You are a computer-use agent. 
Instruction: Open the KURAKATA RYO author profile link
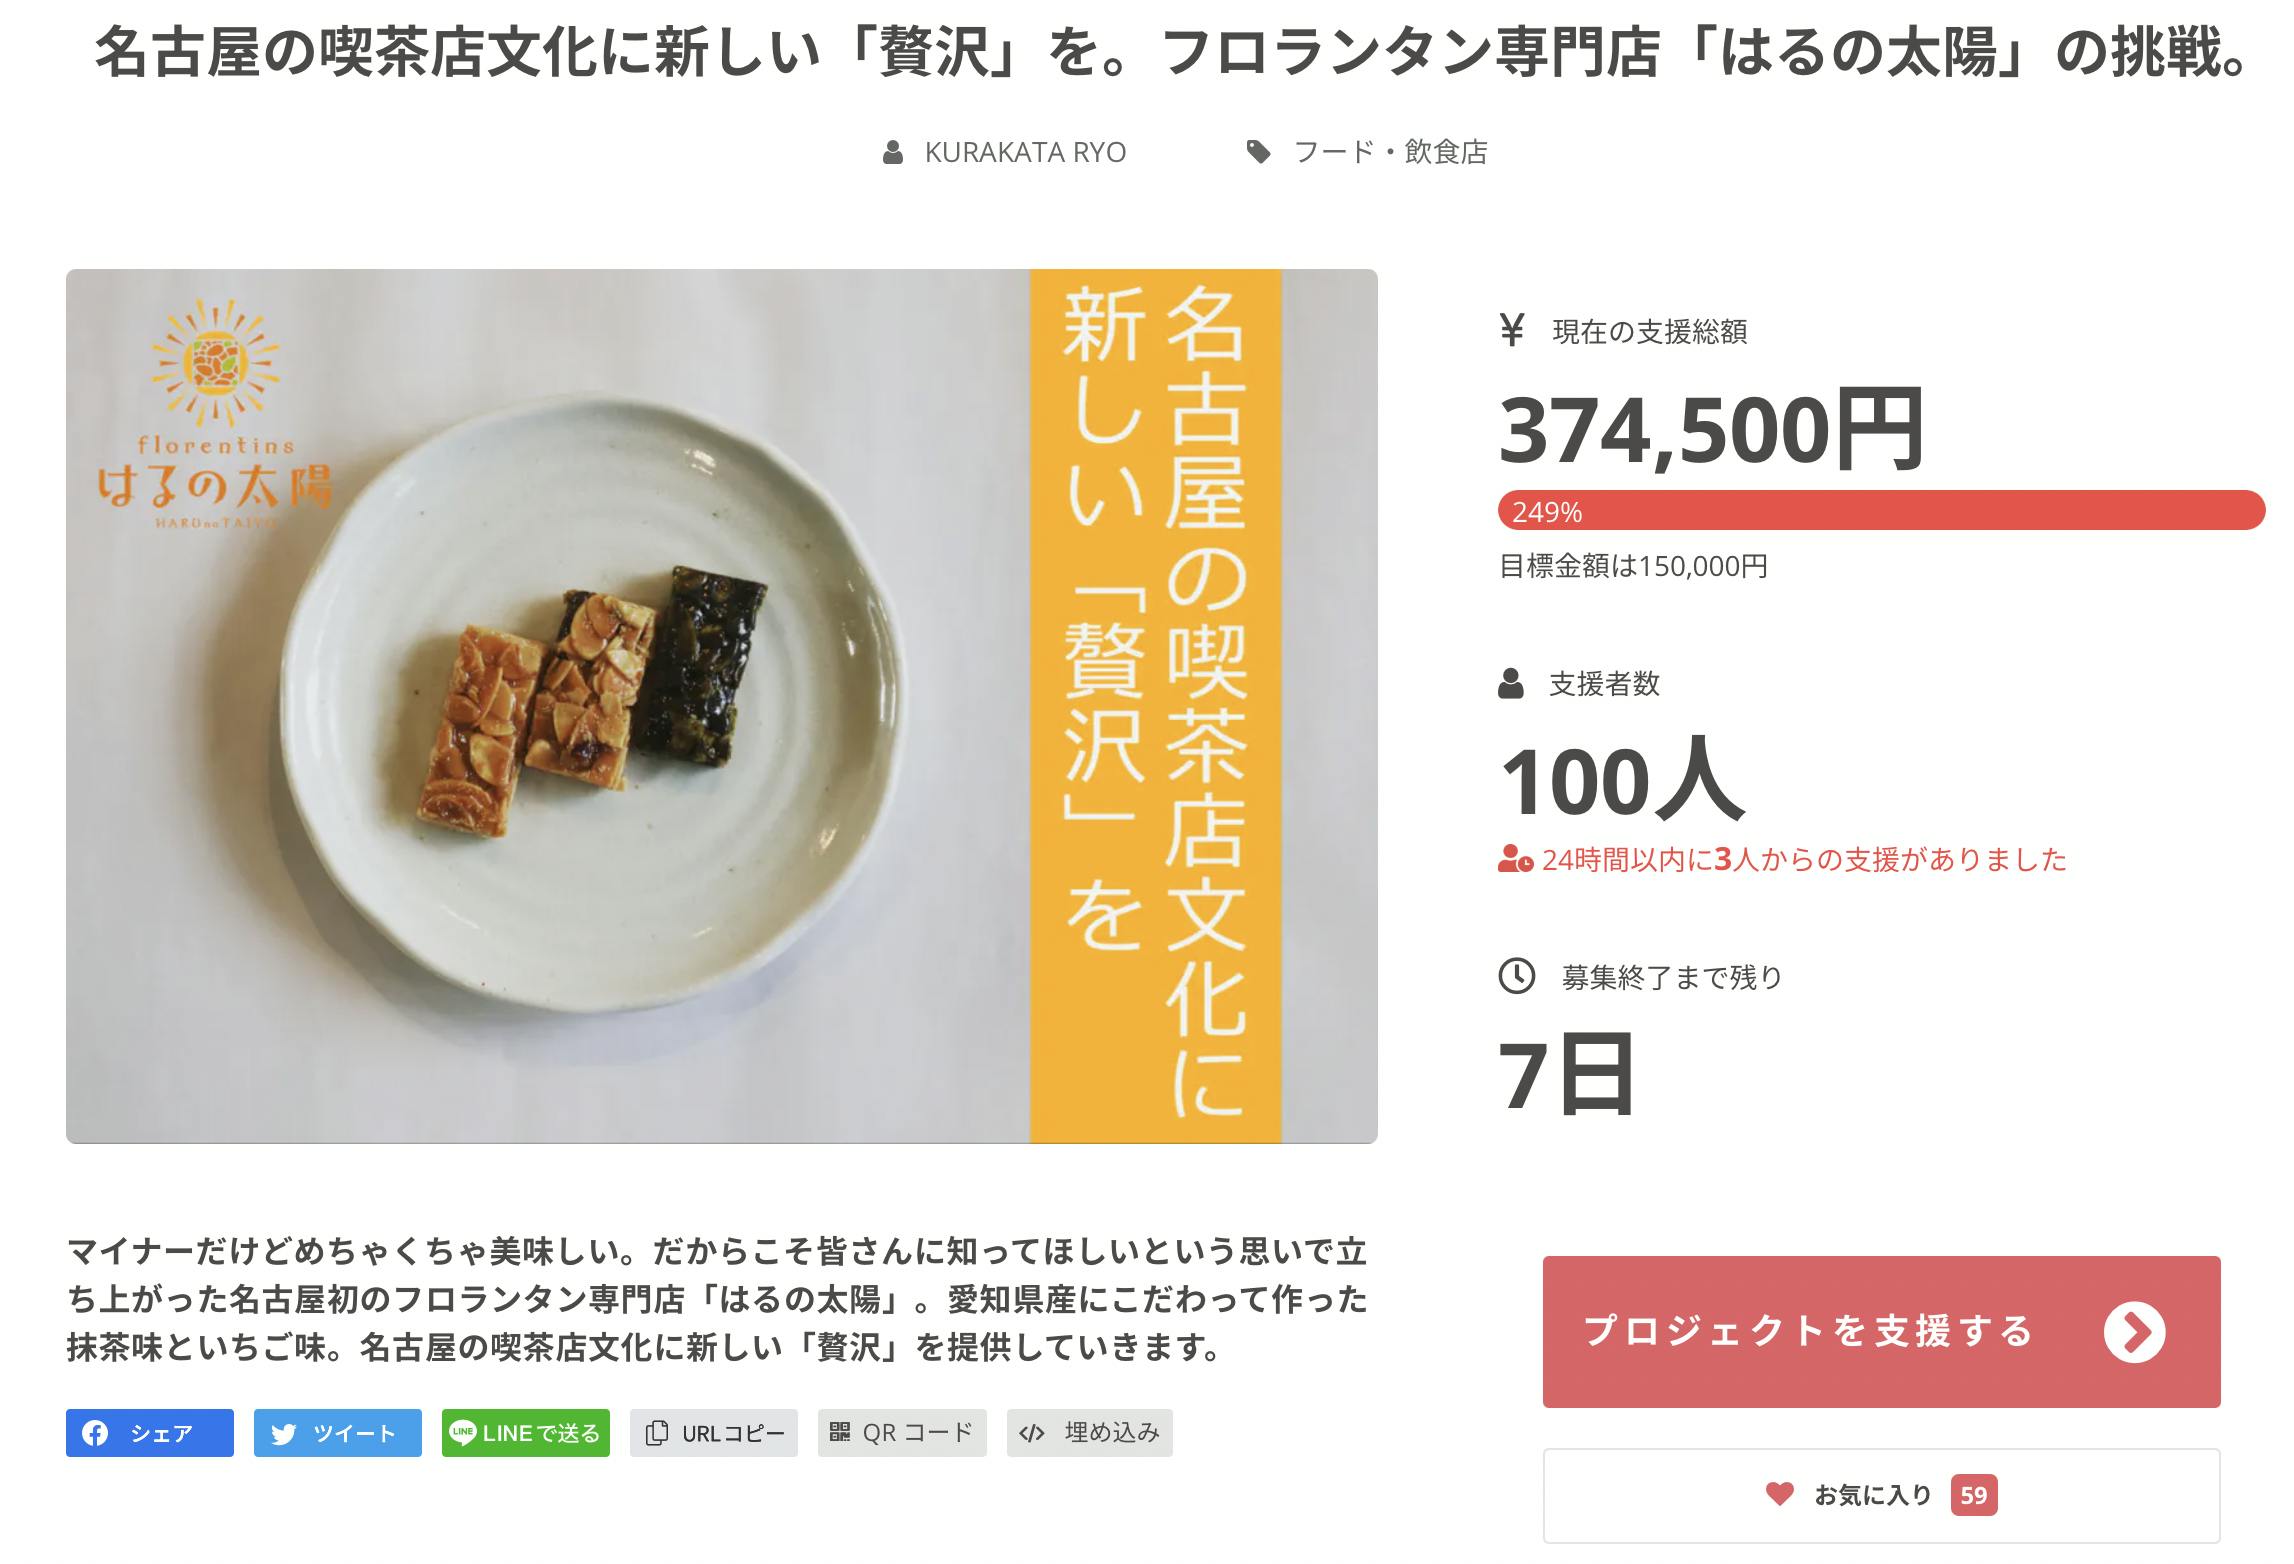coord(1025,152)
